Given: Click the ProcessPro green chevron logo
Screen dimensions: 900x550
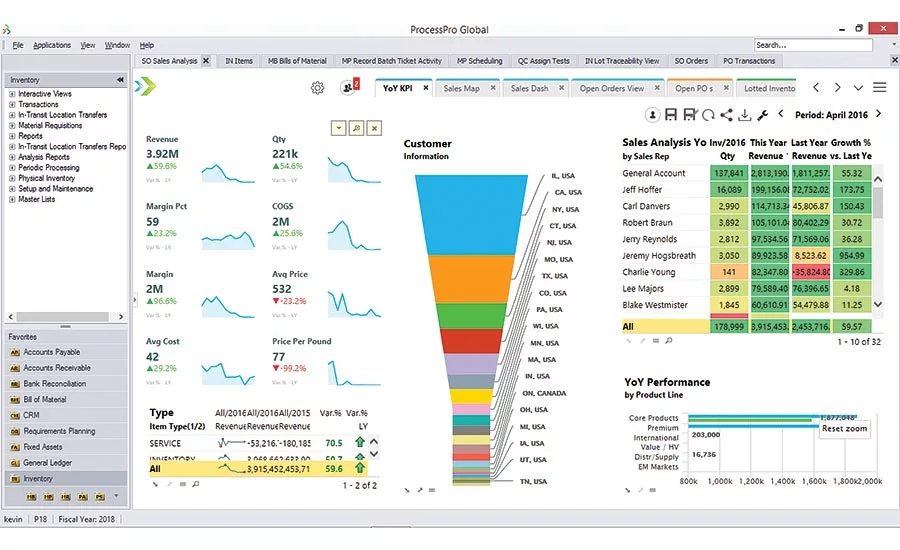Looking at the screenshot, I should point(146,87).
